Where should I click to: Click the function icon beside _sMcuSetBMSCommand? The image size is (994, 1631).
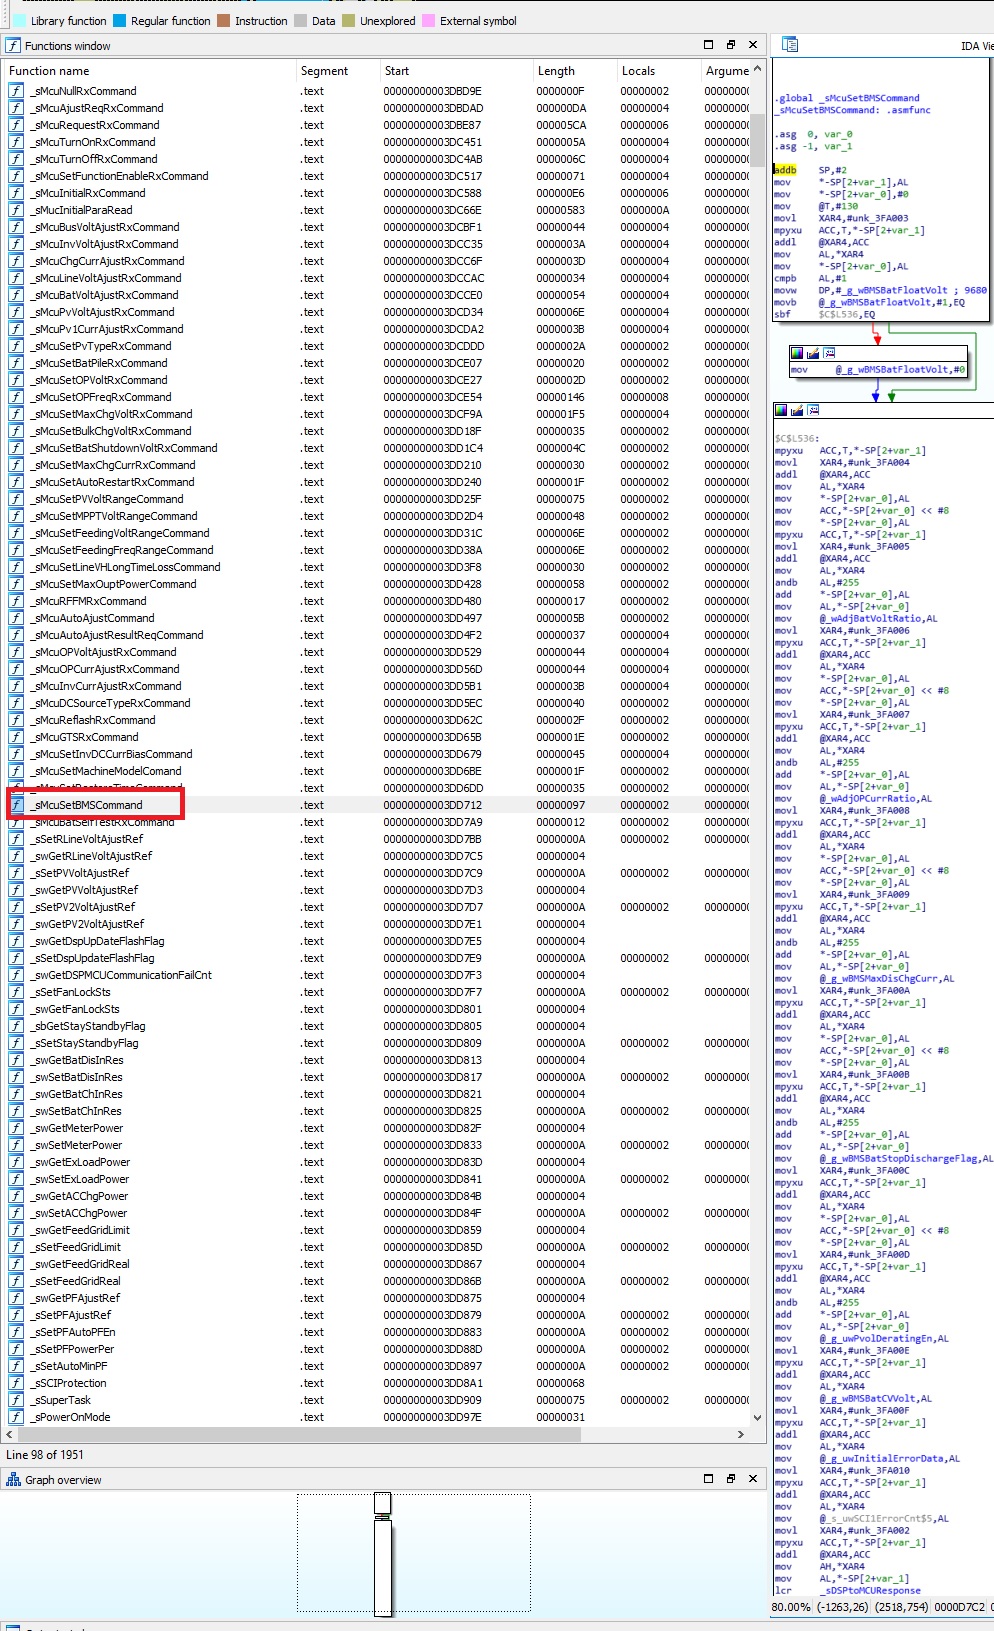coord(16,805)
